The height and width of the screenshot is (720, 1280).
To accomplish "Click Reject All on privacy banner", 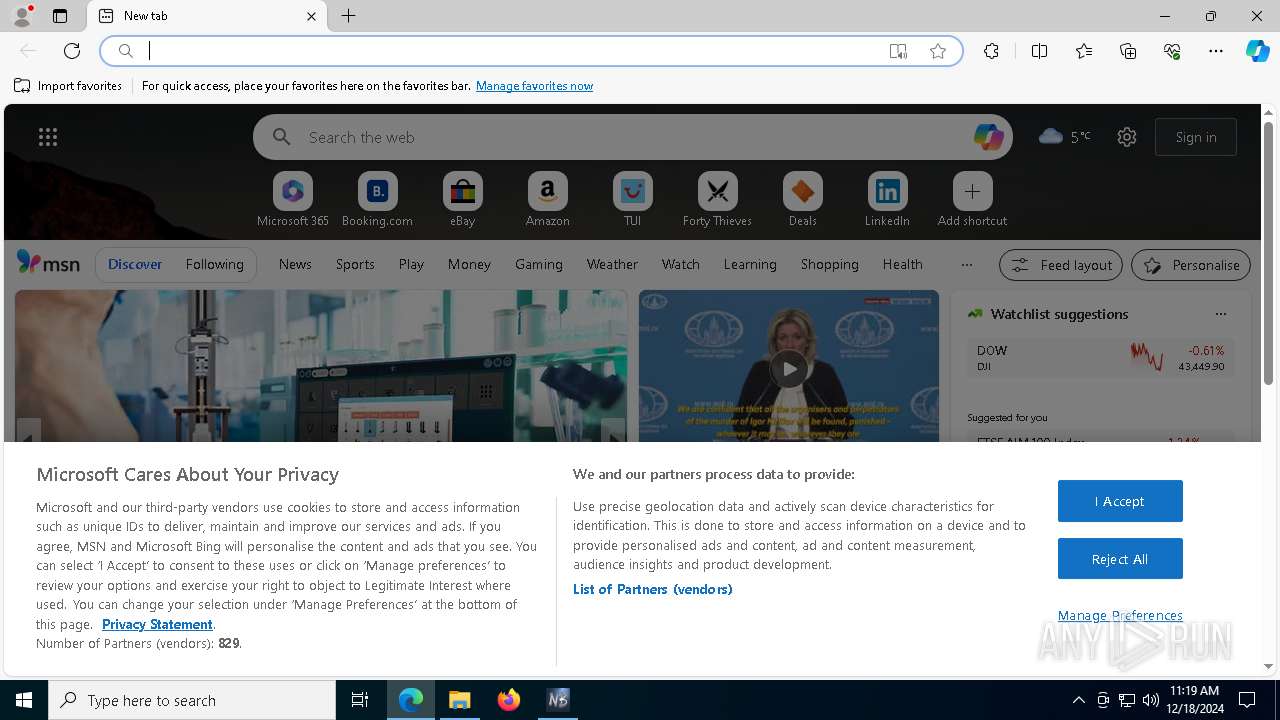I will pyautogui.click(x=1120, y=559).
